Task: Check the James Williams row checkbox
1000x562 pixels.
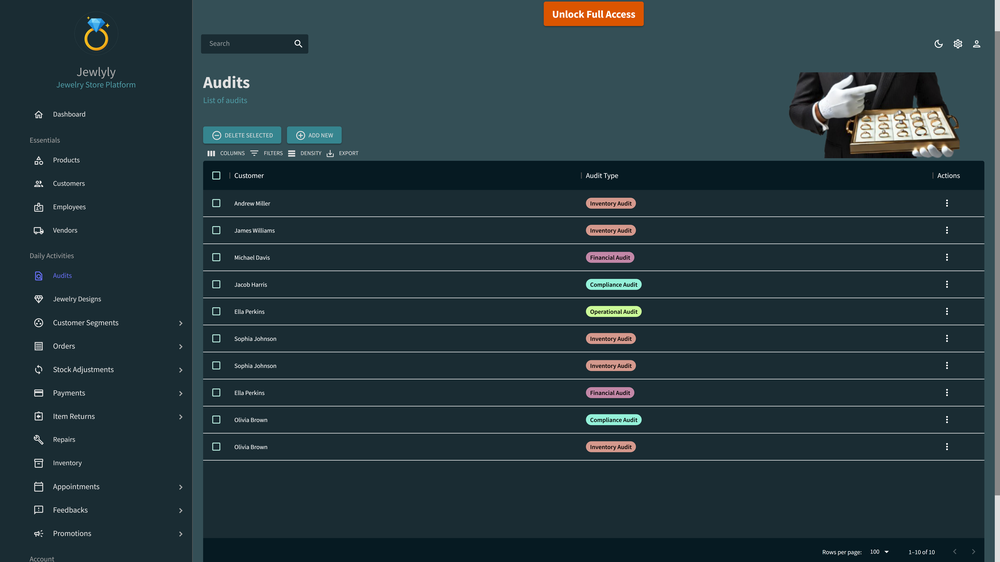Action: (x=216, y=230)
